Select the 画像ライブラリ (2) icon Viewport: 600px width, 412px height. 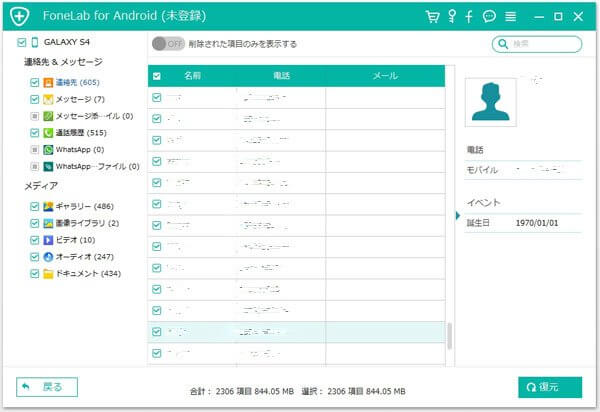[48, 223]
